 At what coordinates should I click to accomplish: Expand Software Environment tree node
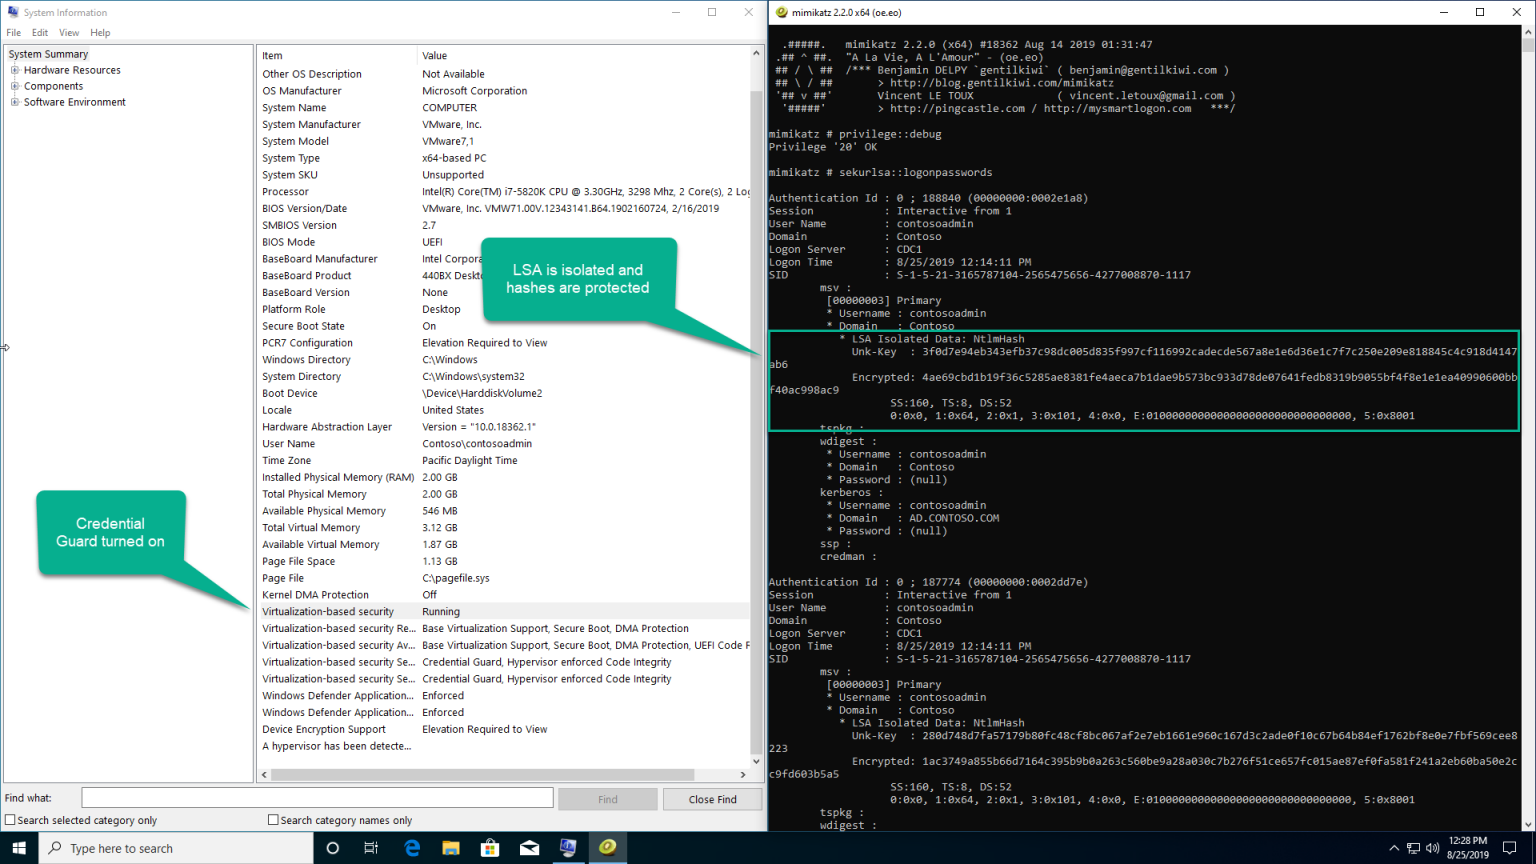click(15, 102)
